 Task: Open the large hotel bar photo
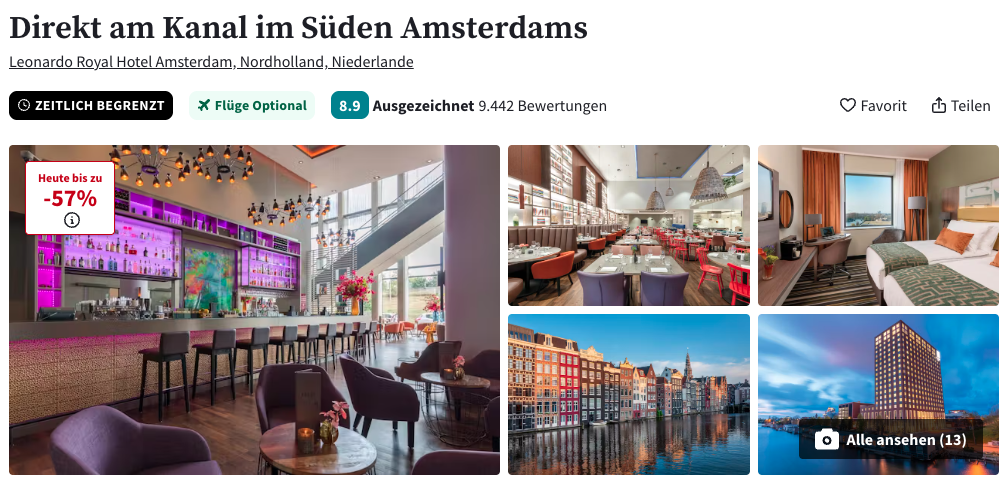[254, 310]
